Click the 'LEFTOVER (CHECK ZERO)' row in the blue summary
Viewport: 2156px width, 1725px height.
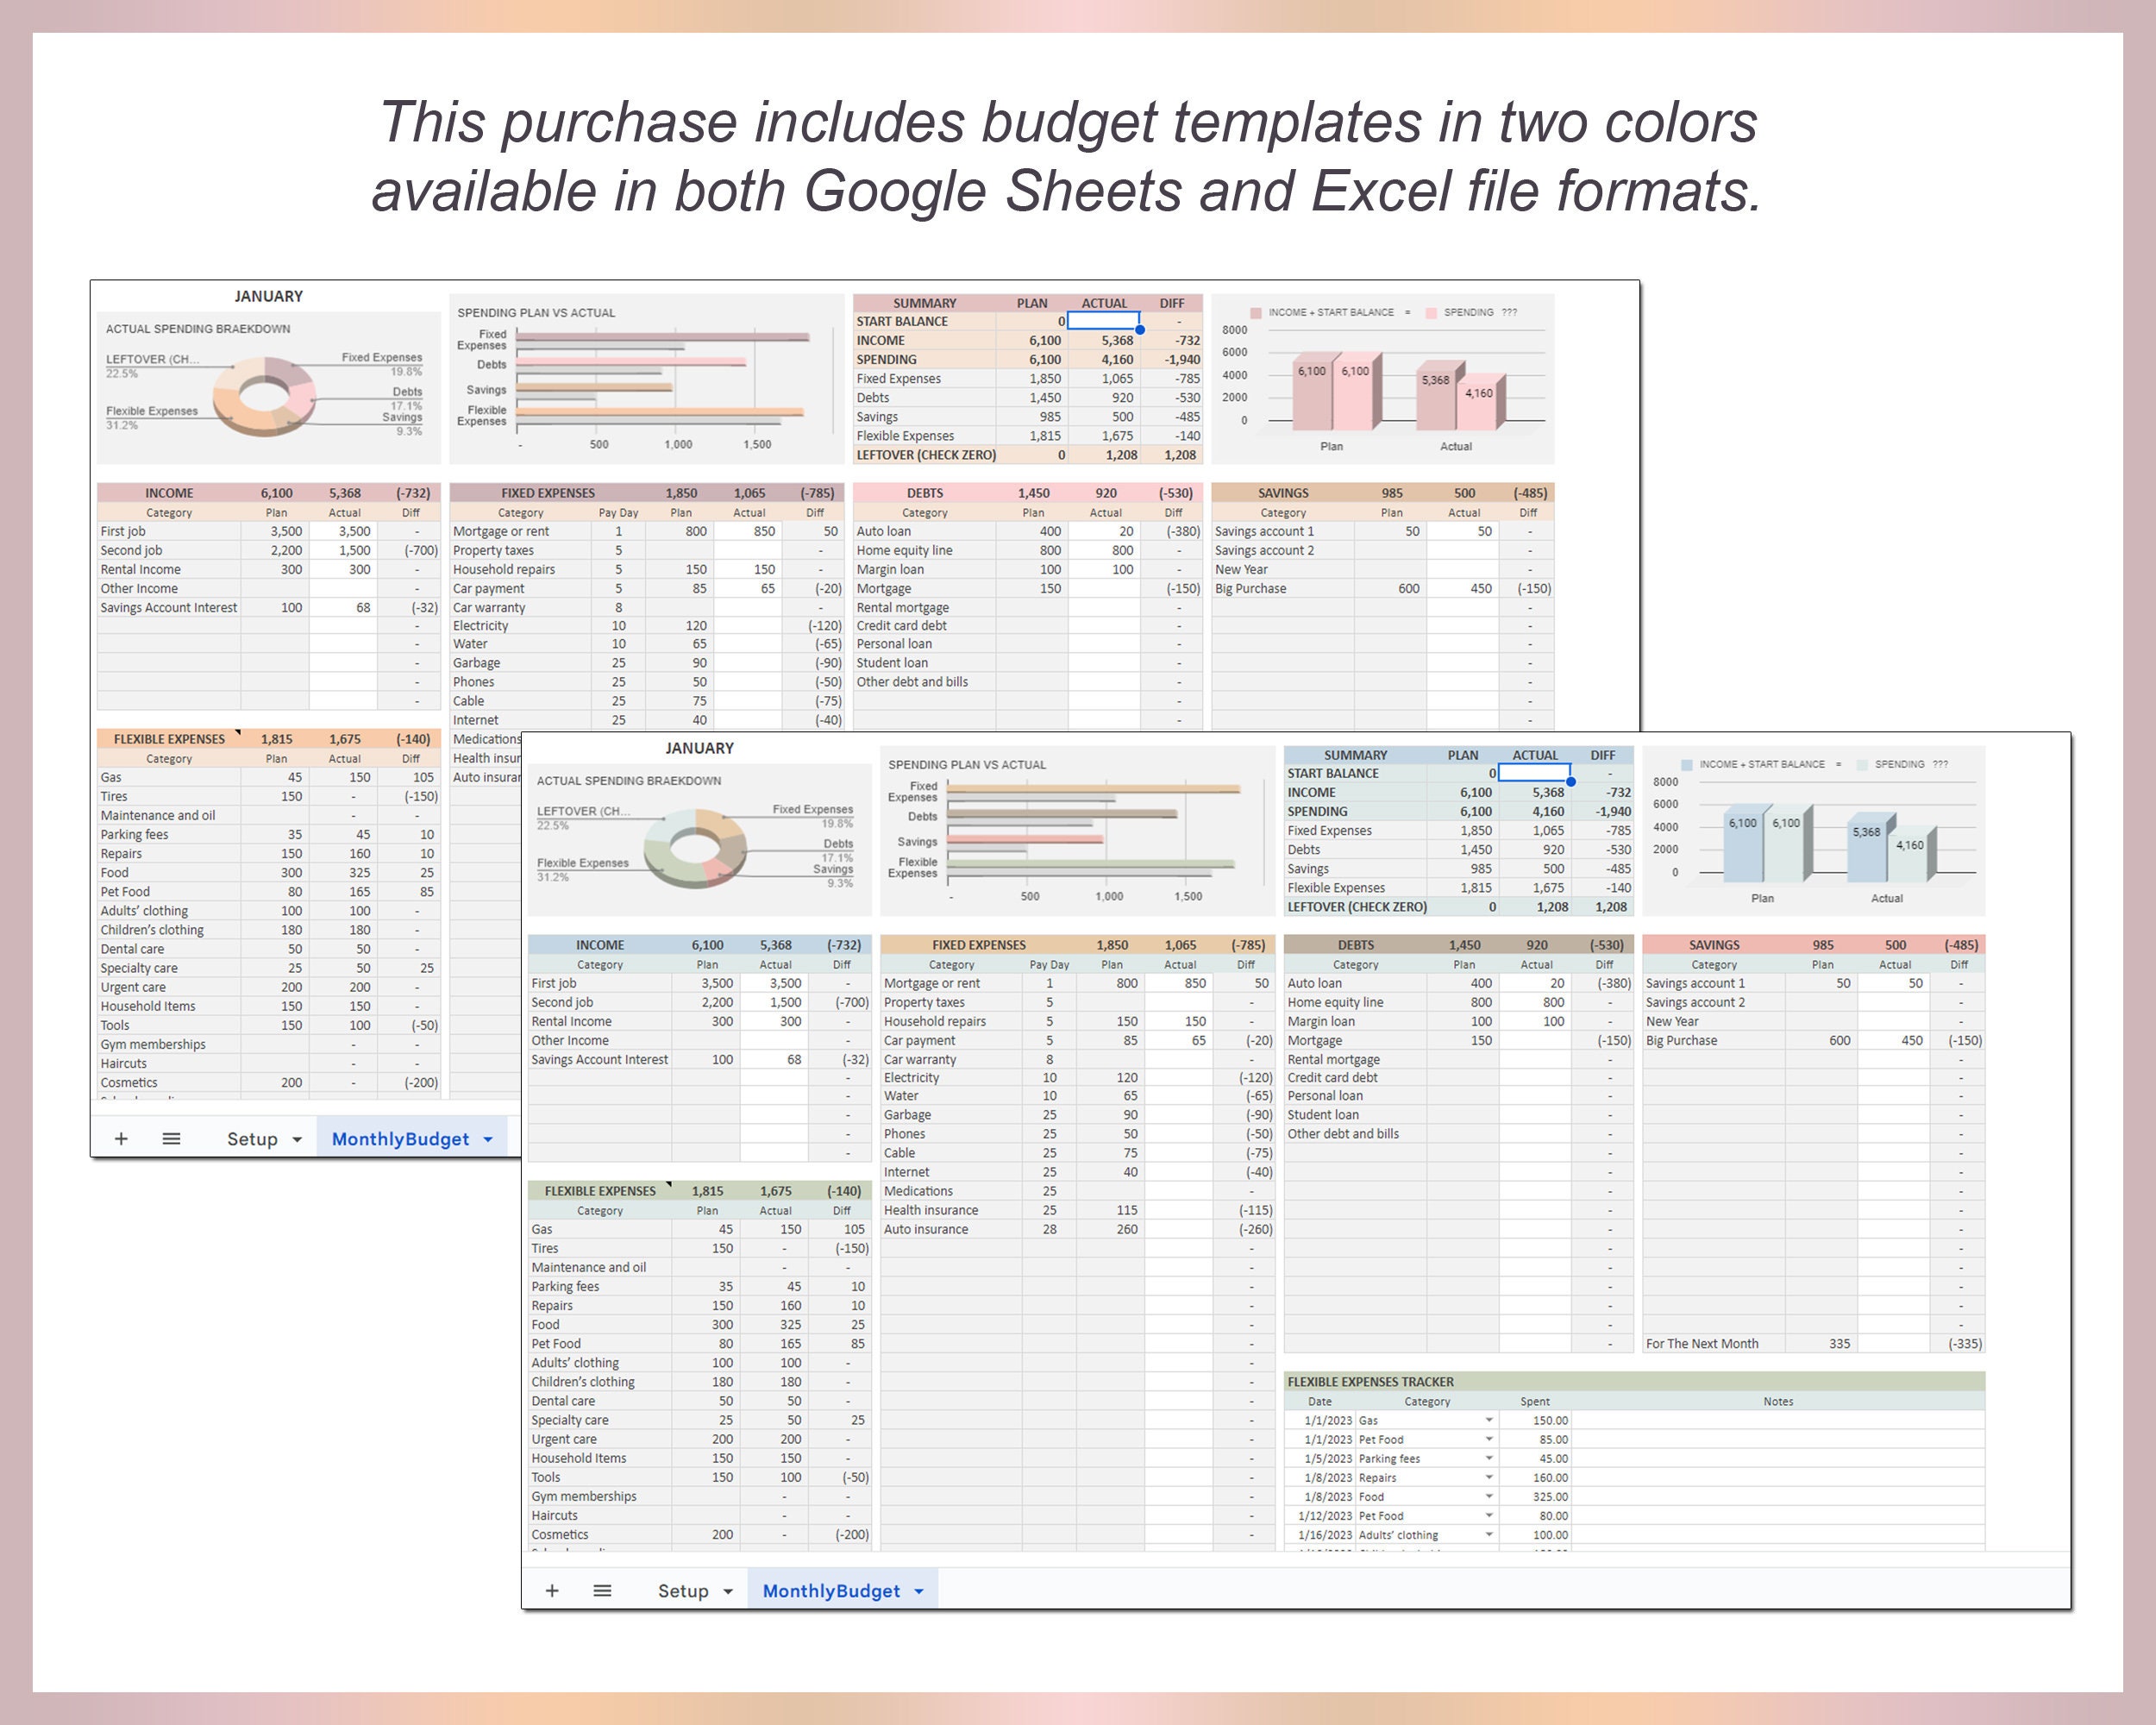[1459, 907]
